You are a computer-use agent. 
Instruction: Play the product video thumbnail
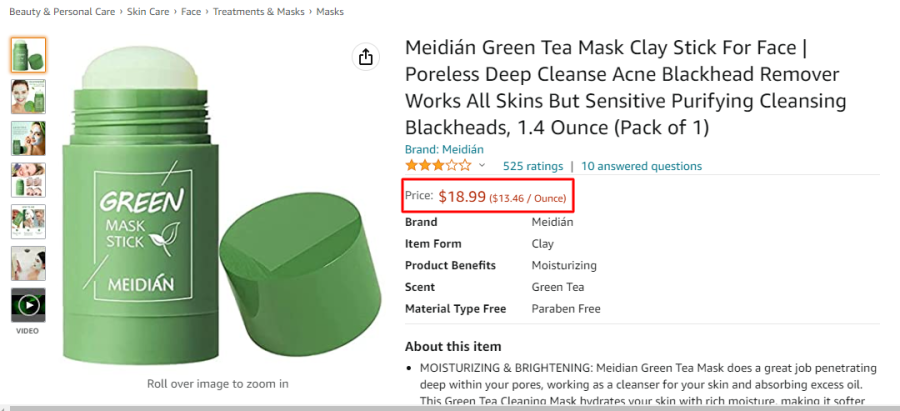pyautogui.click(x=28, y=305)
